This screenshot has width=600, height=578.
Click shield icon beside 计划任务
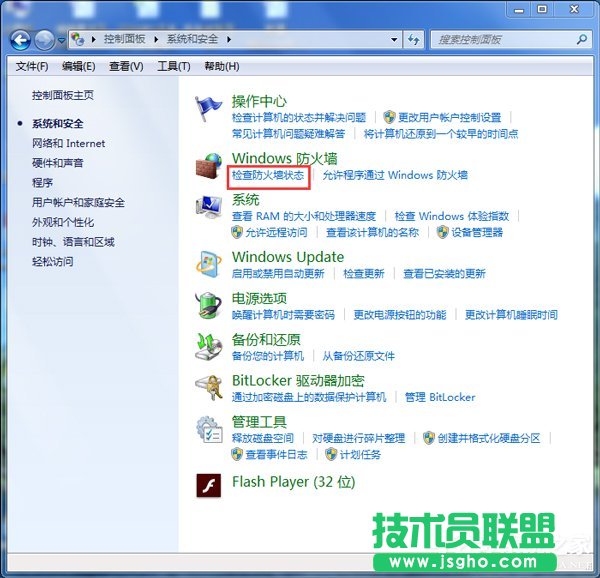click(331, 454)
